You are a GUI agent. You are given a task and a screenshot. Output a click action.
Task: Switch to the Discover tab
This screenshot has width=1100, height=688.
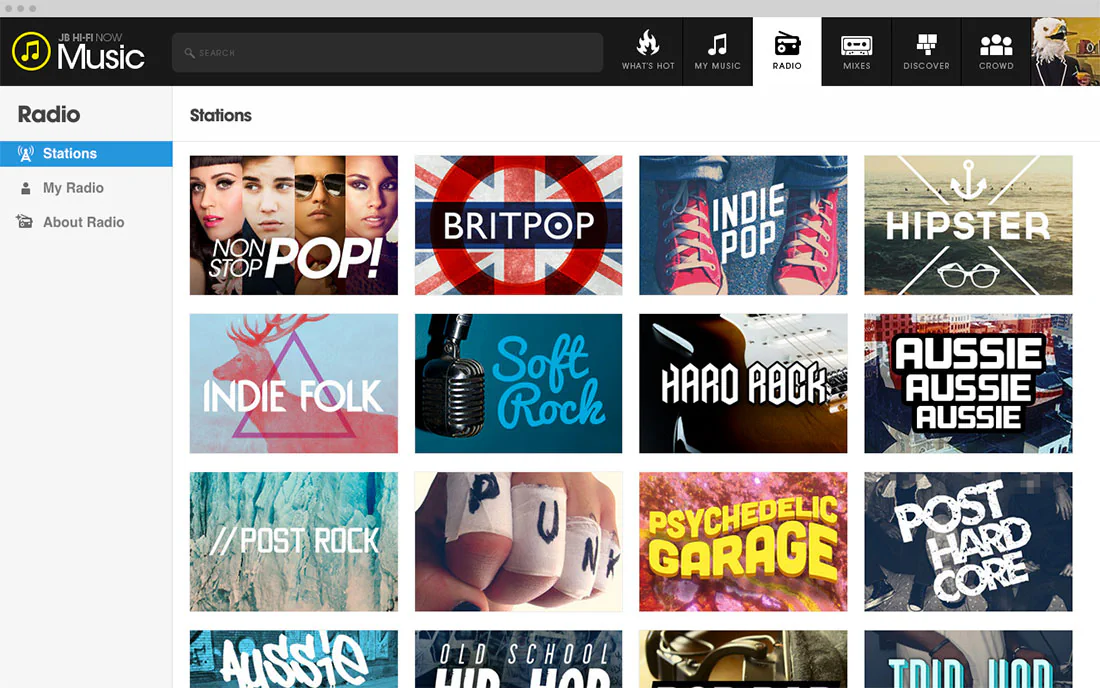926,51
